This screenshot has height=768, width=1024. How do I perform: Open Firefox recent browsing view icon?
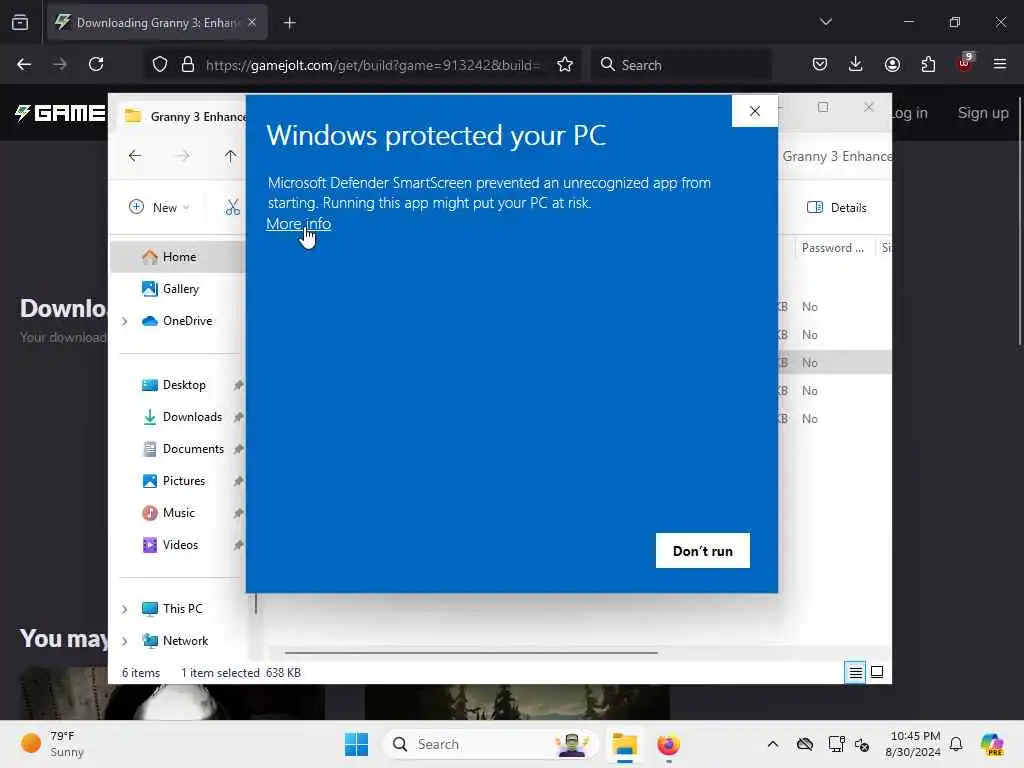click(20, 23)
